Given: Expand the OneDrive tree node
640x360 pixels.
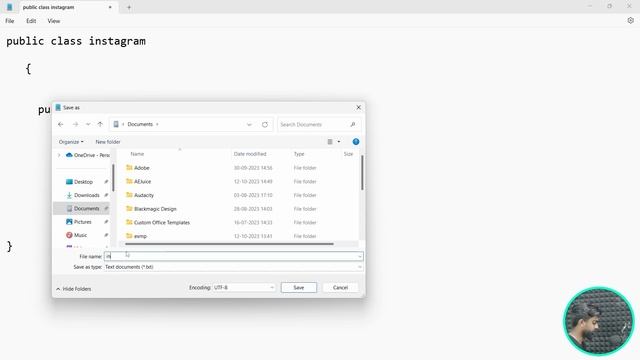Looking at the screenshot, I should click(59, 155).
